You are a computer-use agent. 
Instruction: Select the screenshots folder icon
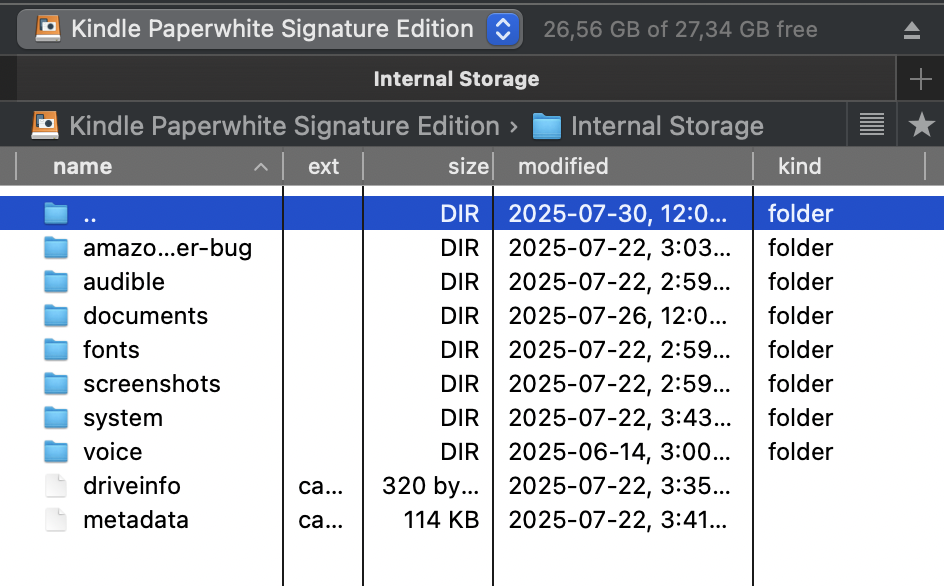pyautogui.click(x=56, y=384)
